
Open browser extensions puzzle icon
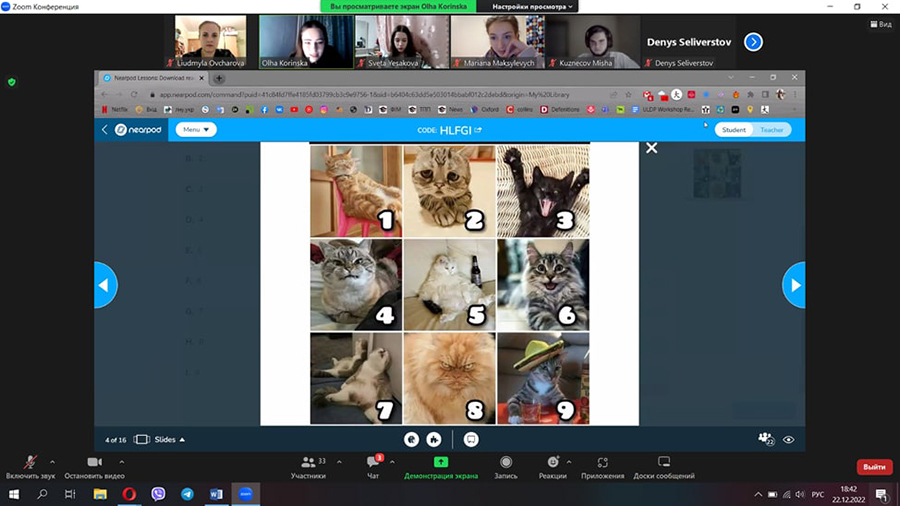pyautogui.click(x=750, y=95)
